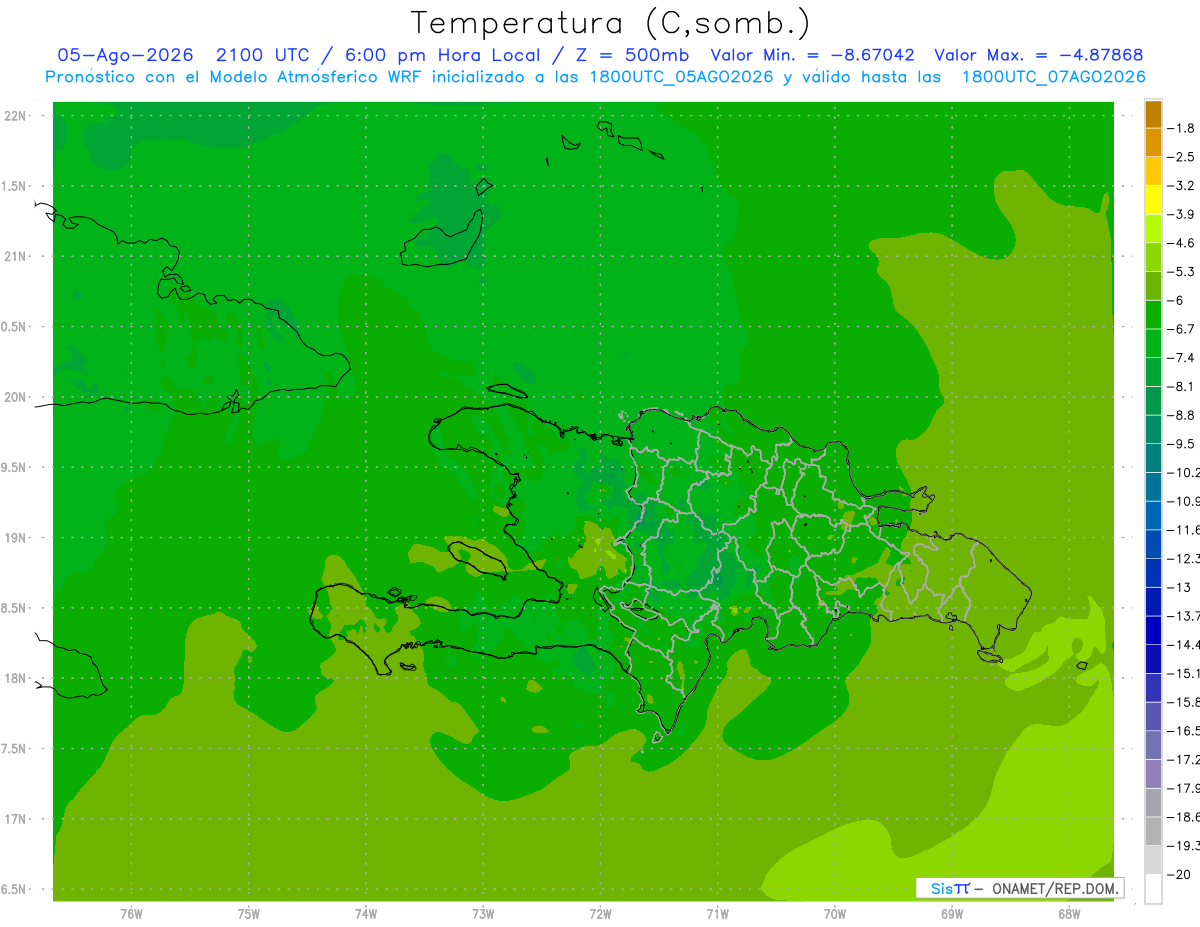This screenshot has width=1200, height=927.
Task: Click the "-9.5" colorbar value
Action: (x=1182, y=444)
